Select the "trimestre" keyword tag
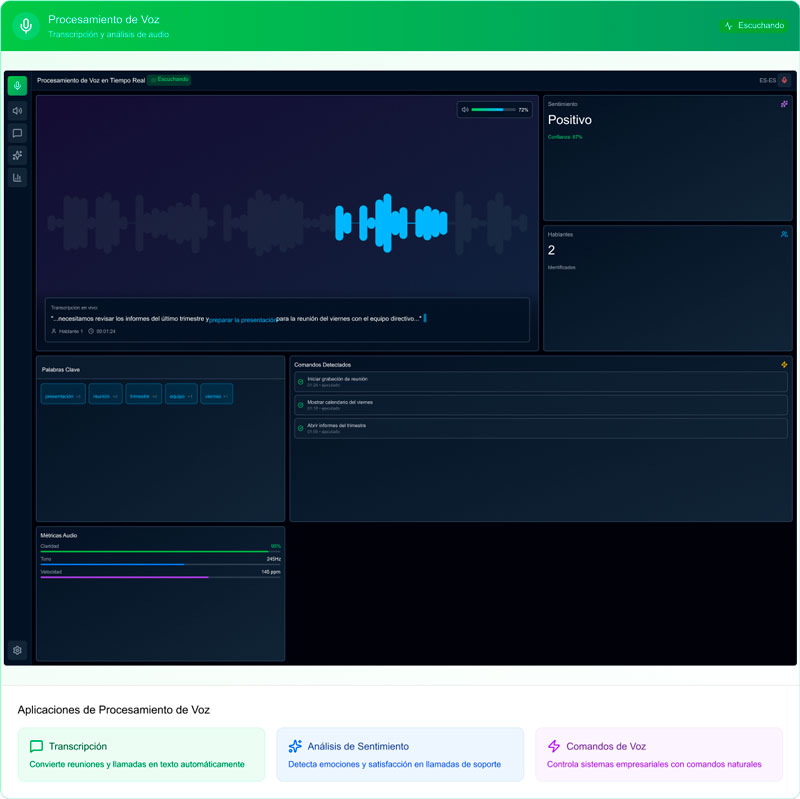Viewport: 800px width, 799px height. pos(144,396)
